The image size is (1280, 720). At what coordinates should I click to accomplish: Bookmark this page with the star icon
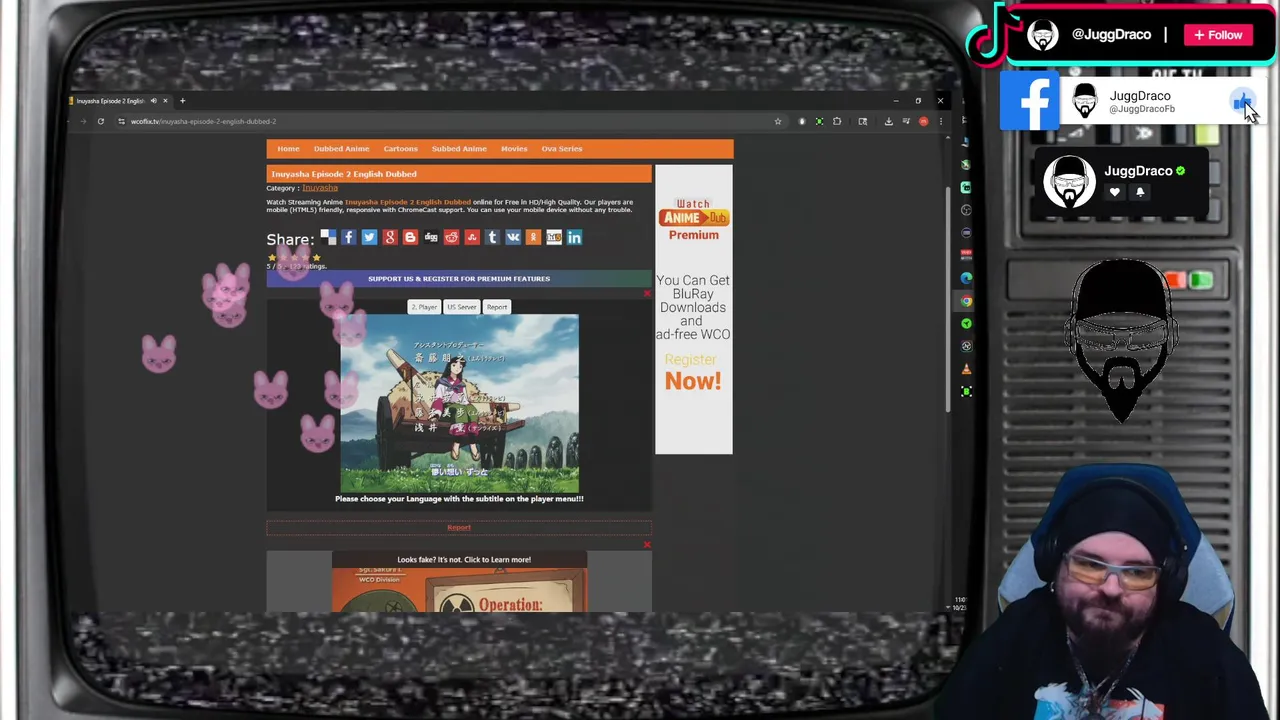777,121
